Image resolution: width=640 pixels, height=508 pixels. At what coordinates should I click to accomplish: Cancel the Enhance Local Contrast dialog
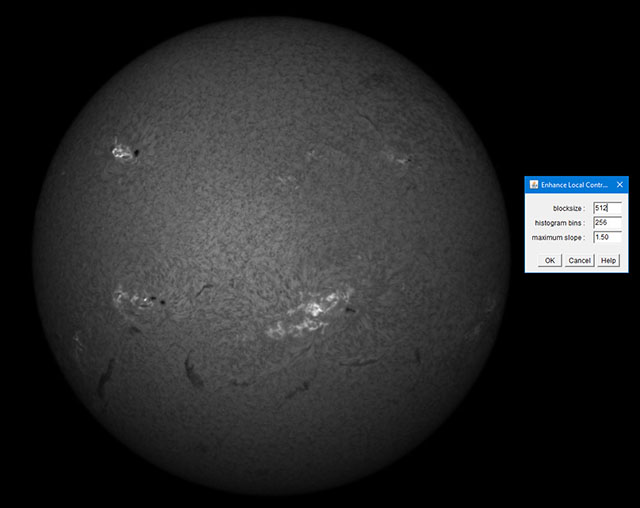[x=579, y=260]
